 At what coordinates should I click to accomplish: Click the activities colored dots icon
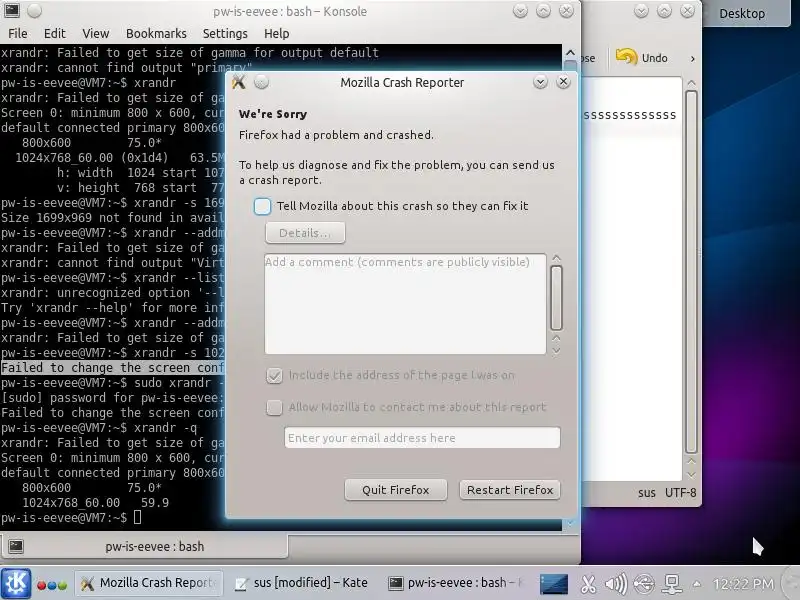[x=52, y=585]
